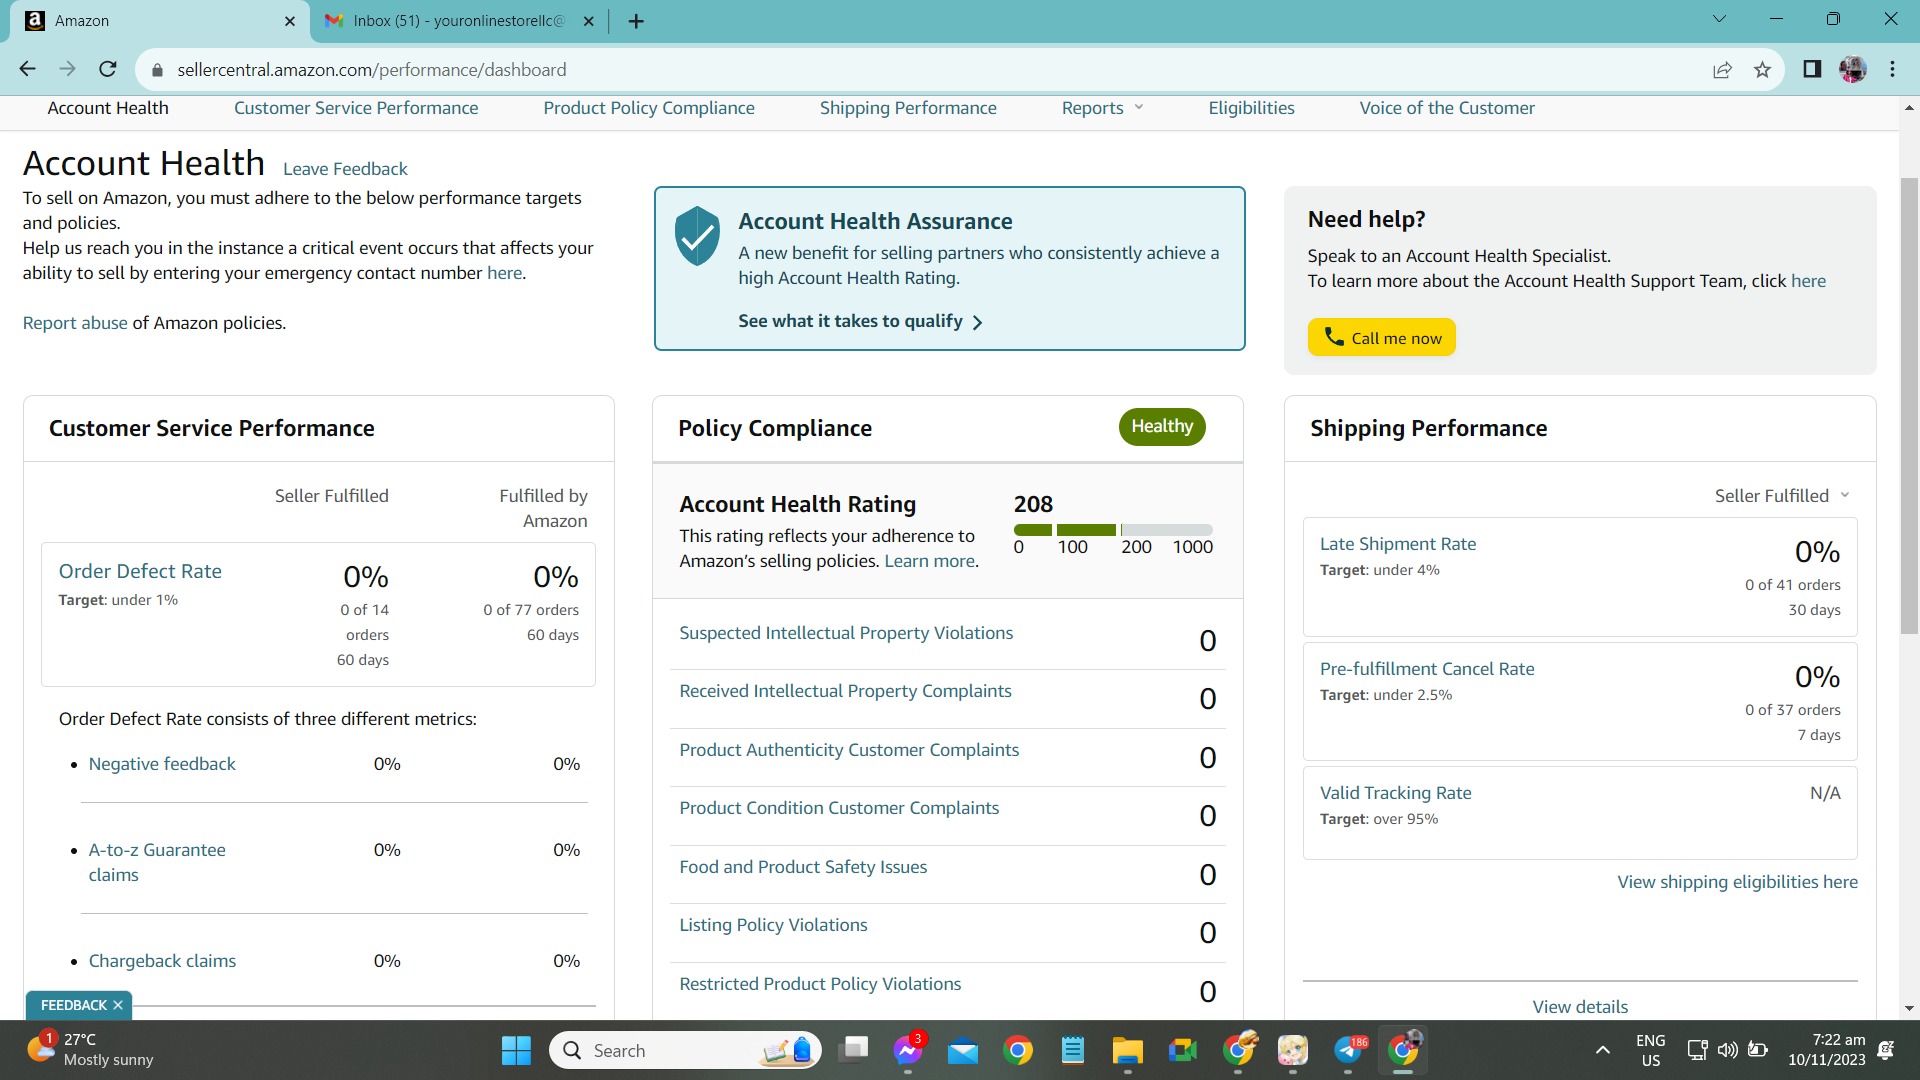This screenshot has height=1080, width=1920.
Task: Click View shipping eligibilities here
Action: tap(1737, 882)
